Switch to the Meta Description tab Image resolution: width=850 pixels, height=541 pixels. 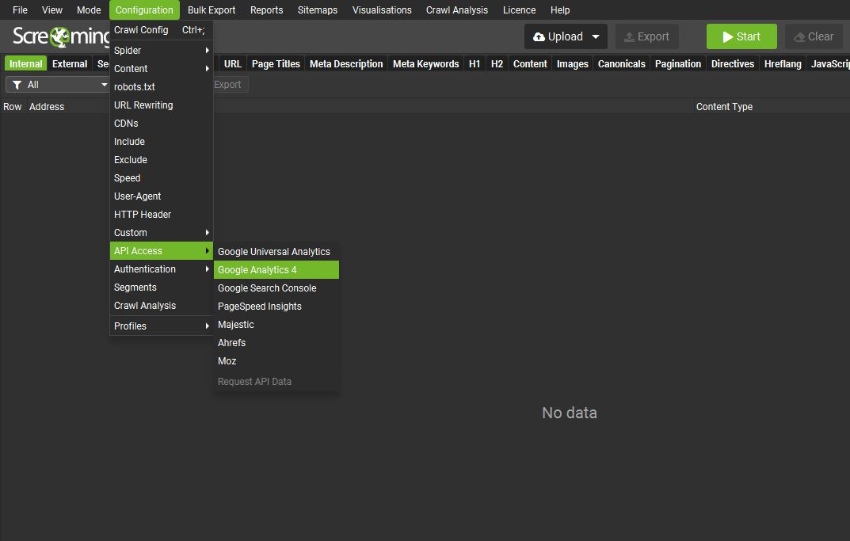pyautogui.click(x=346, y=64)
